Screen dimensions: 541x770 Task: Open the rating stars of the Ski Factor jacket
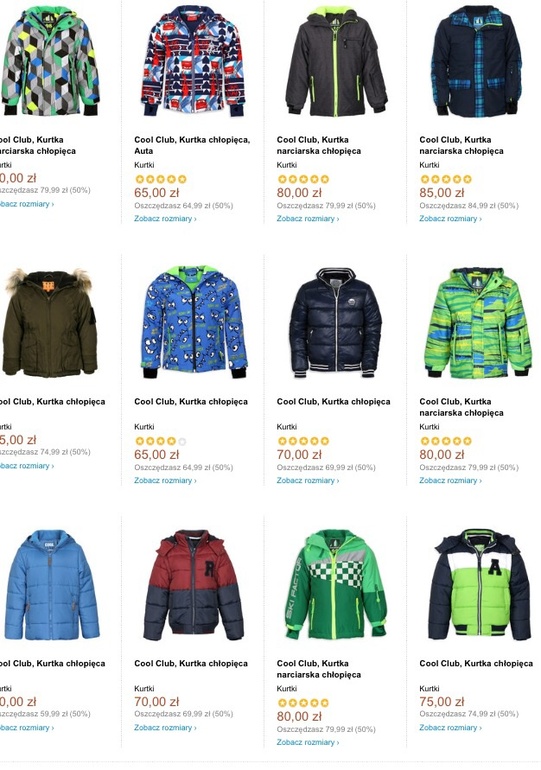coord(303,703)
